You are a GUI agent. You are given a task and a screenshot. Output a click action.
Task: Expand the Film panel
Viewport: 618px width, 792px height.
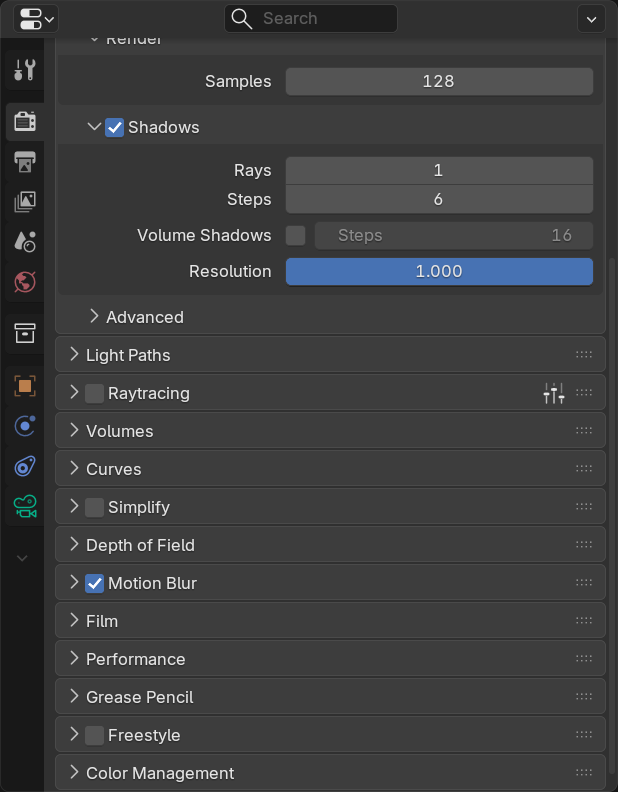pyautogui.click(x=74, y=621)
